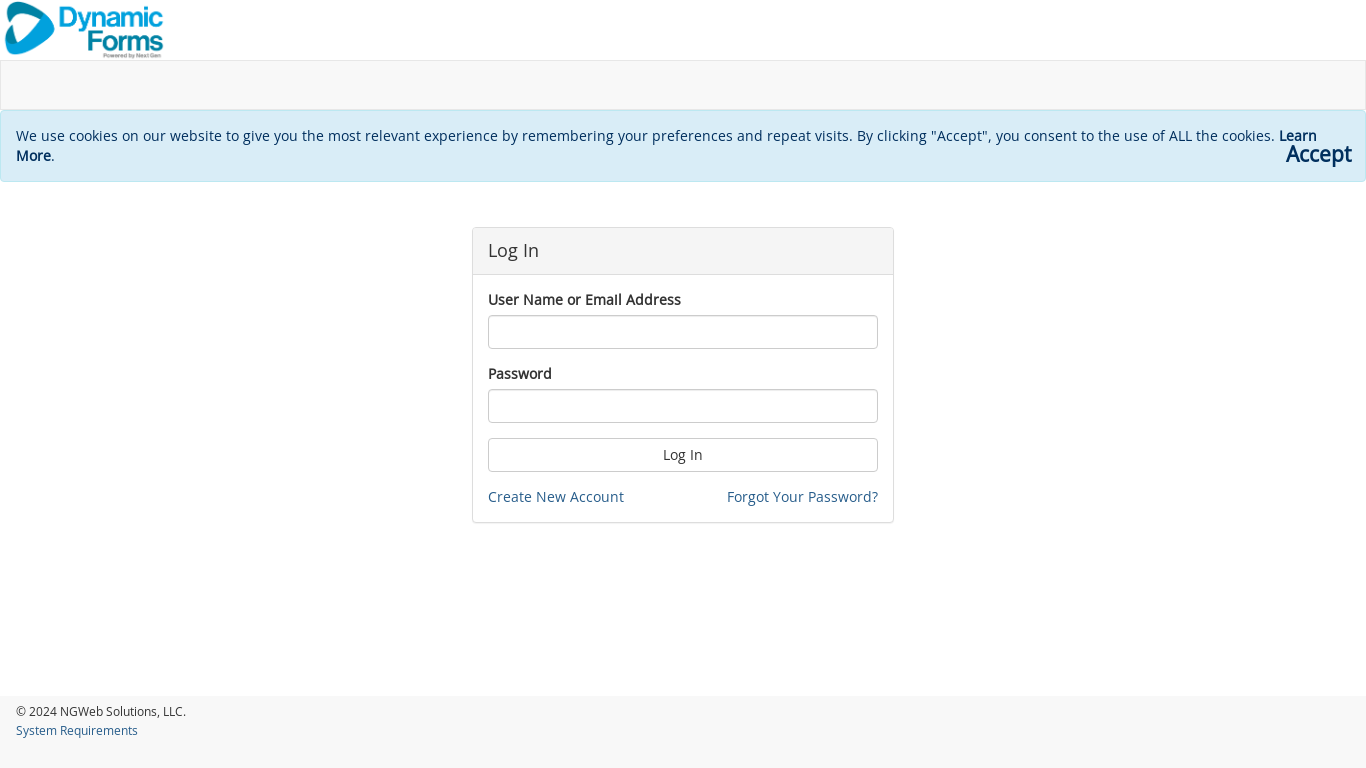The width and height of the screenshot is (1366, 768).
Task: Open the Create New Account link
Action: 556,497
